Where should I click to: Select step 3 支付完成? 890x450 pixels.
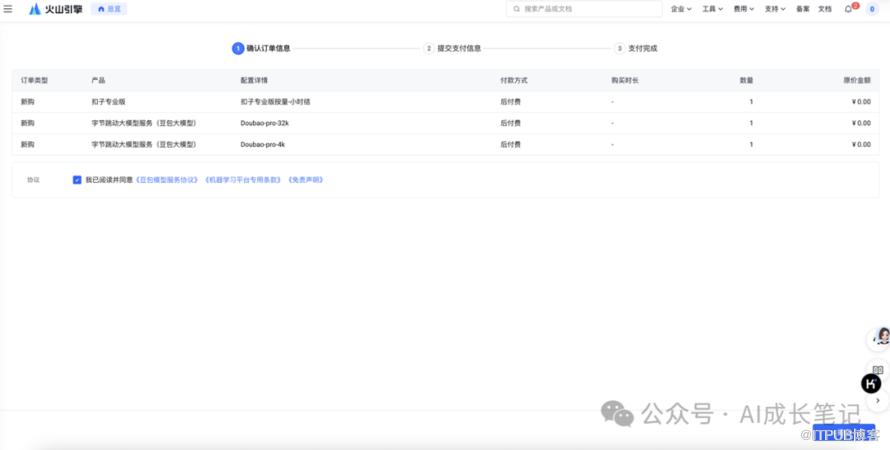point(636,49)
